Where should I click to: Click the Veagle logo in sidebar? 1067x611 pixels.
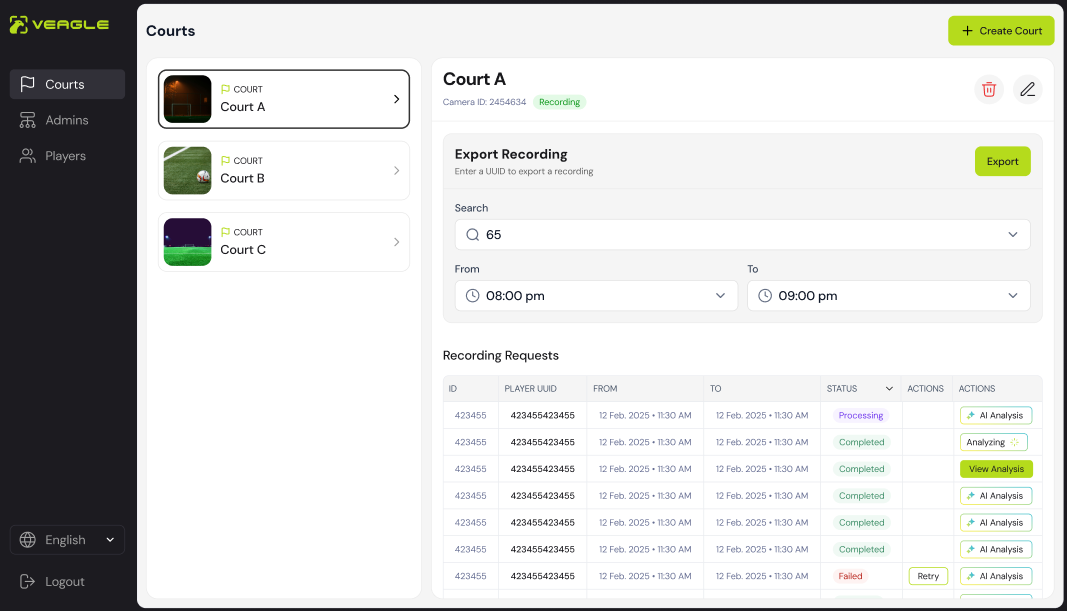(60, 25)
